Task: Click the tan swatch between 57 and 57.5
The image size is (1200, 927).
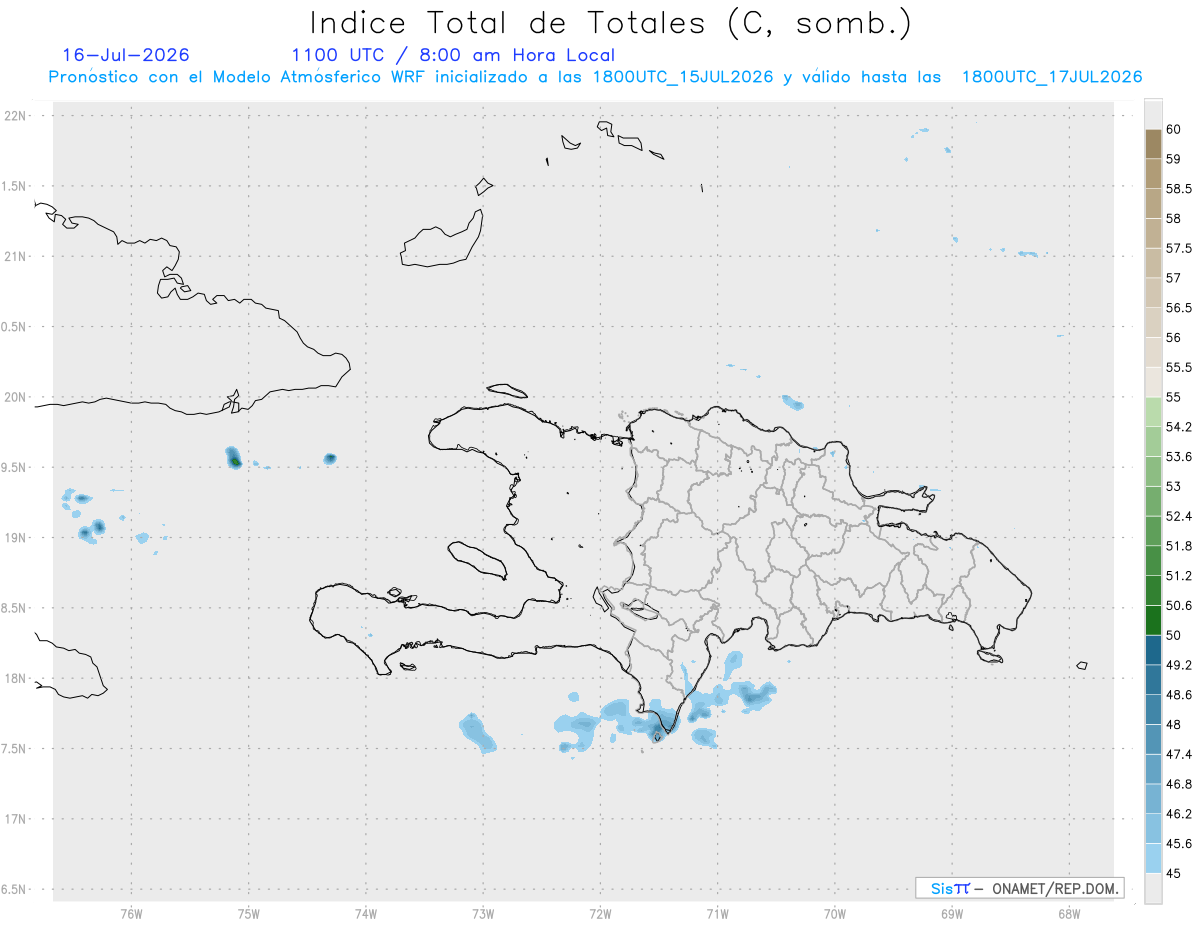Action: tap(1153, 263)
